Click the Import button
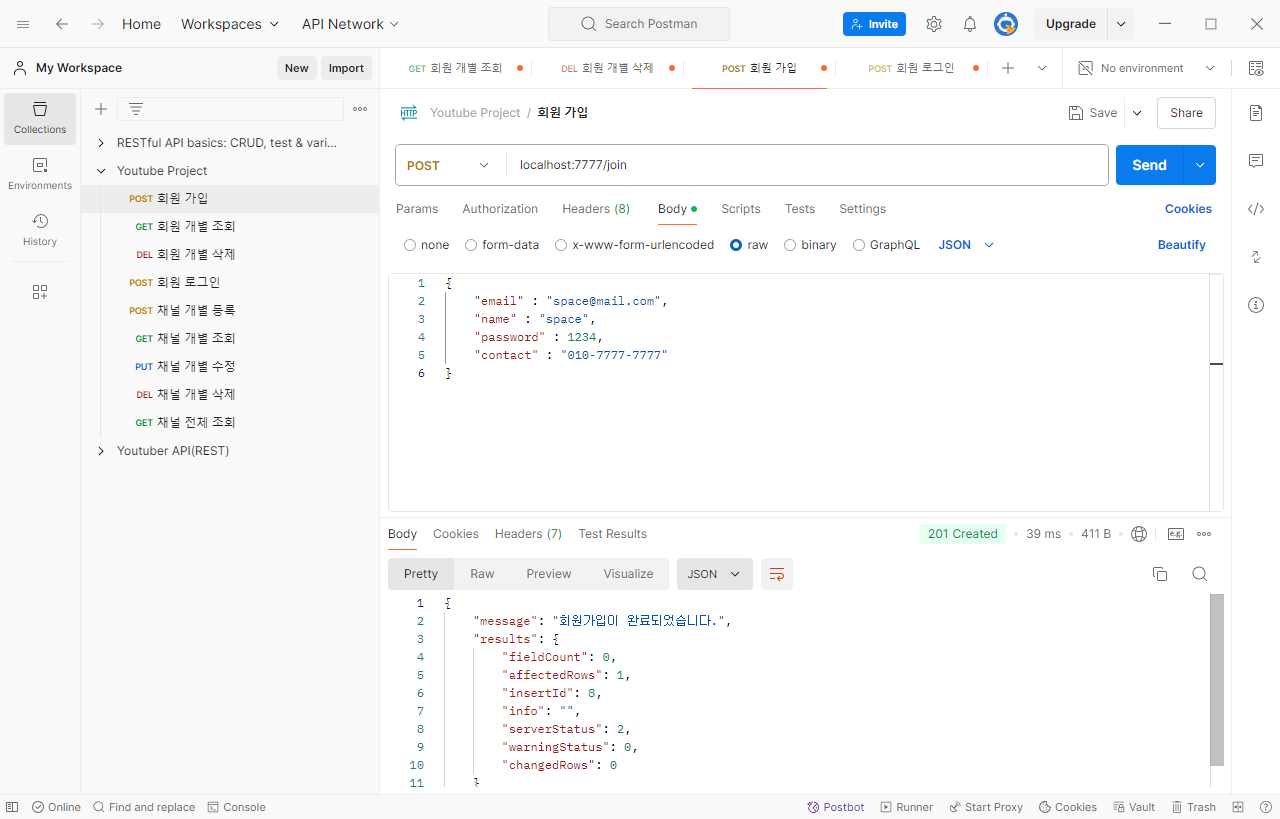The height and width of the screenshot is (819, 1280). pos(346,68)
